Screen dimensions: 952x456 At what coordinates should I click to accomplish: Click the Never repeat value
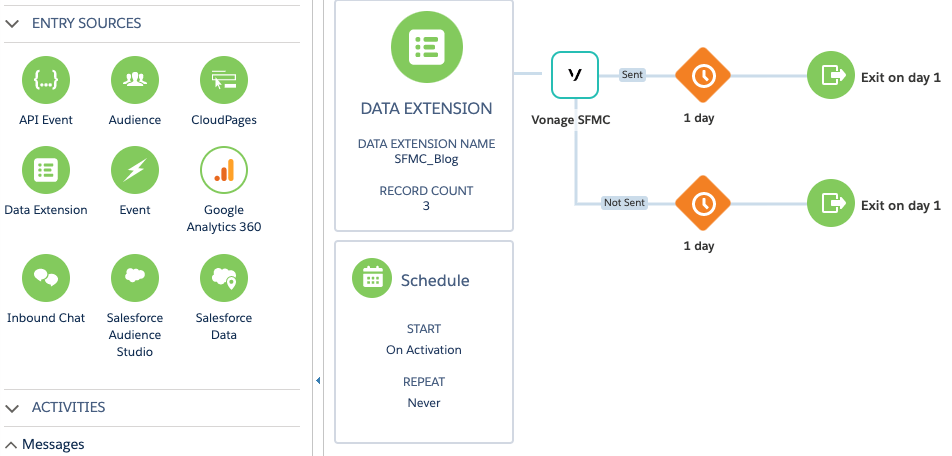(x=424, y=403)
